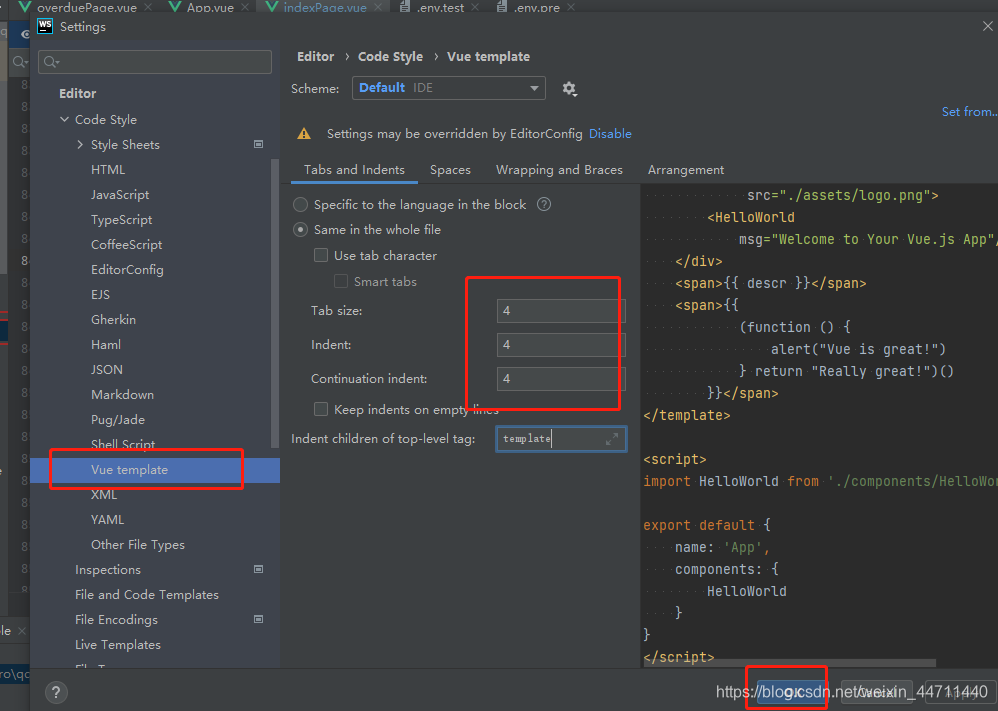Select EditorConfig in the settings tree
Screen dimensions: 998x711
coord(127,269)
